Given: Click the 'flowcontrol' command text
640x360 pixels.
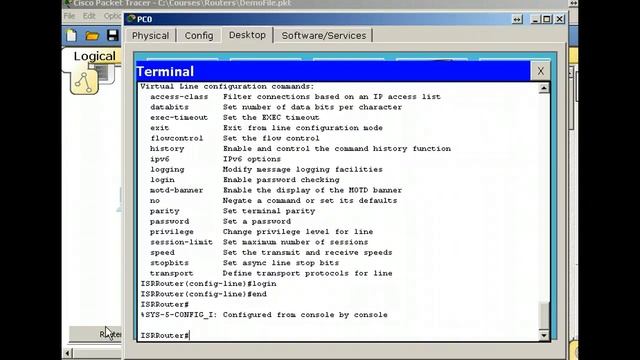Looking at the screenshot, I should coord(177,138).
